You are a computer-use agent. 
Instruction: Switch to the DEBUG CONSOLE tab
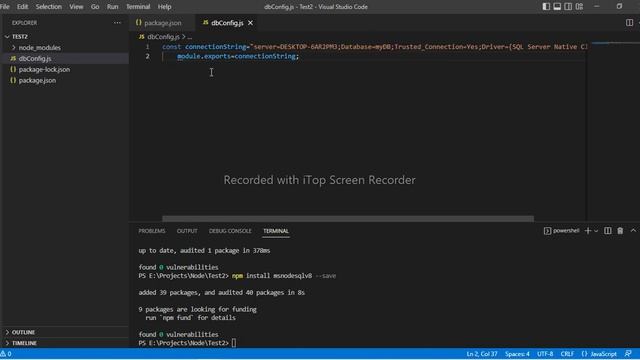pos(230,231)
